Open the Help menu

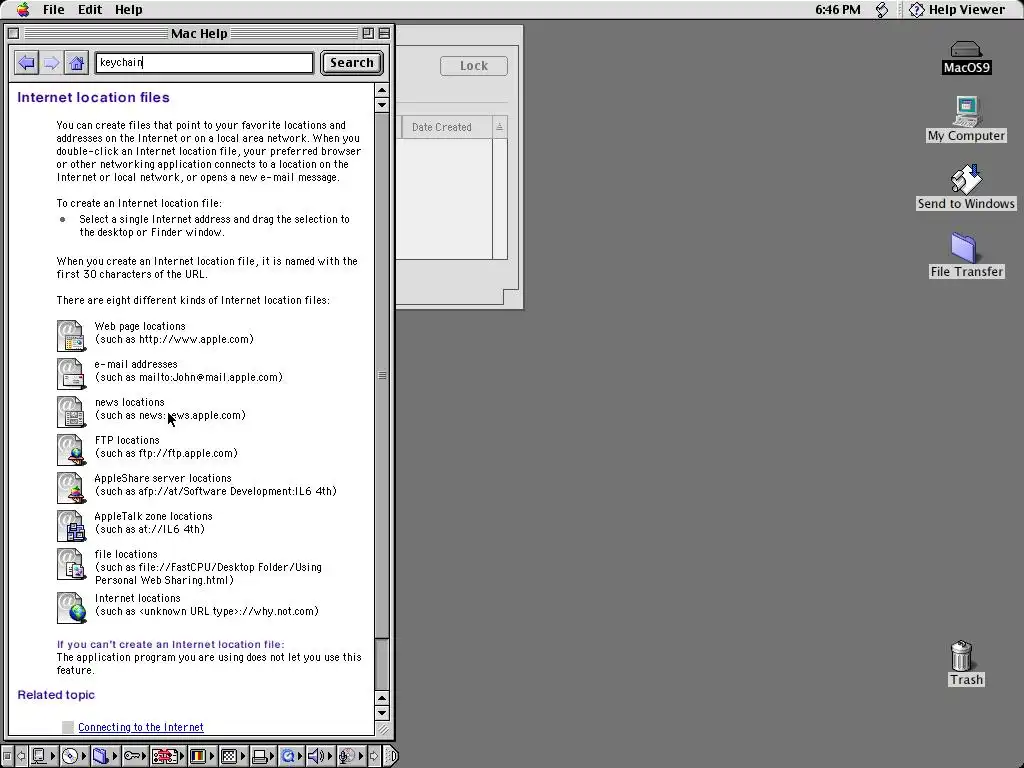click(129, 9)
